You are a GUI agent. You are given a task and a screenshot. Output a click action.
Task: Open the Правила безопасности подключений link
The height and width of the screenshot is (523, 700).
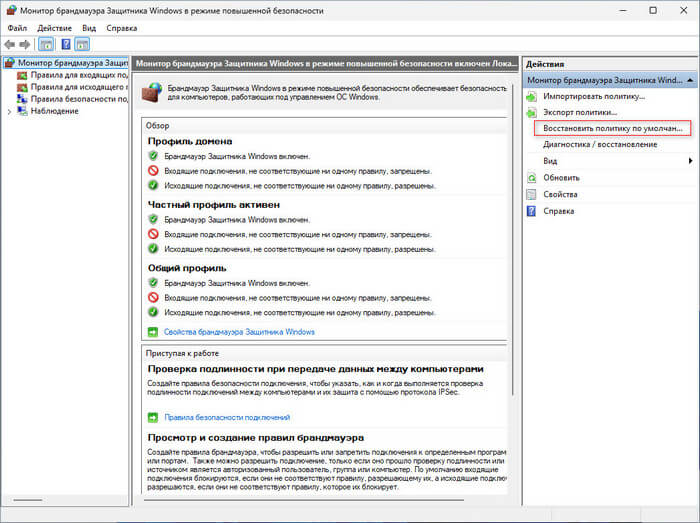coord(227,417)
